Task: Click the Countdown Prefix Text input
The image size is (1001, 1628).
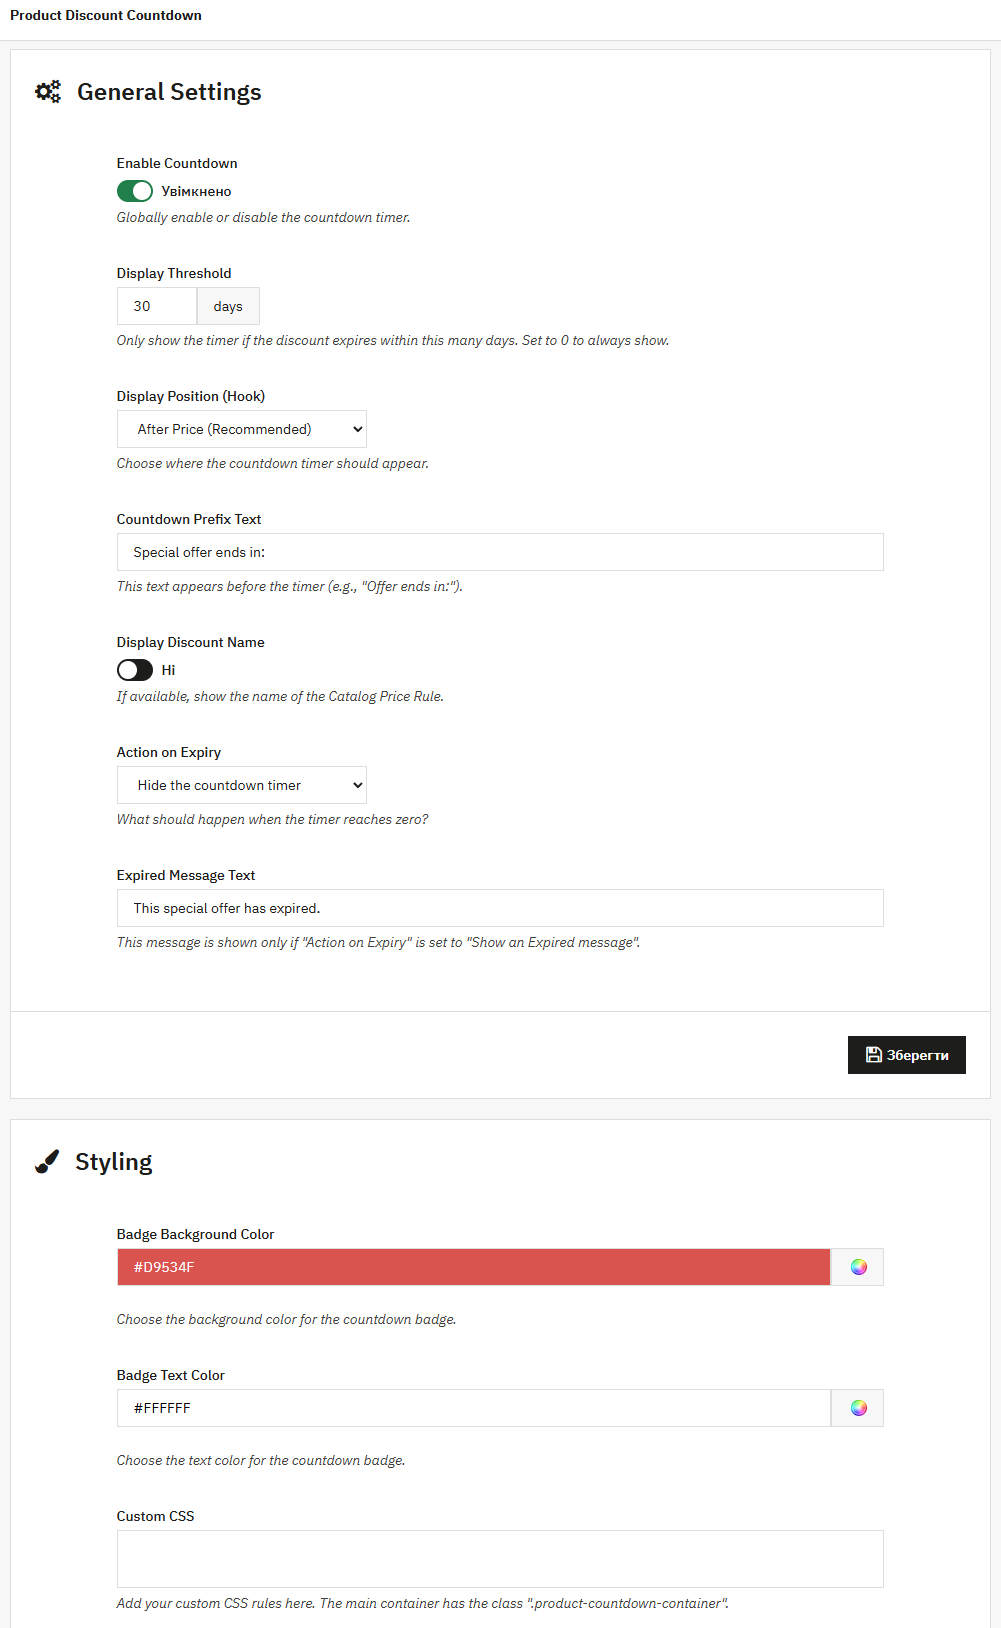Action: coord(500,552)
